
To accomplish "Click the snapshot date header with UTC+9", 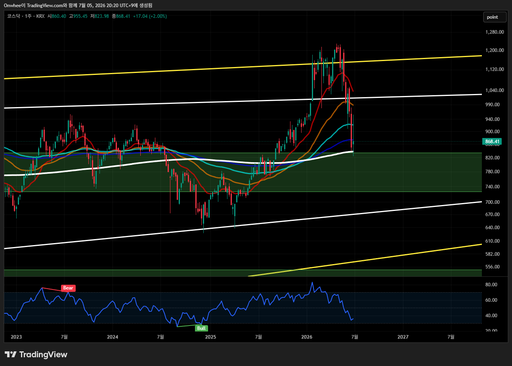I will [x=78, y=5].
